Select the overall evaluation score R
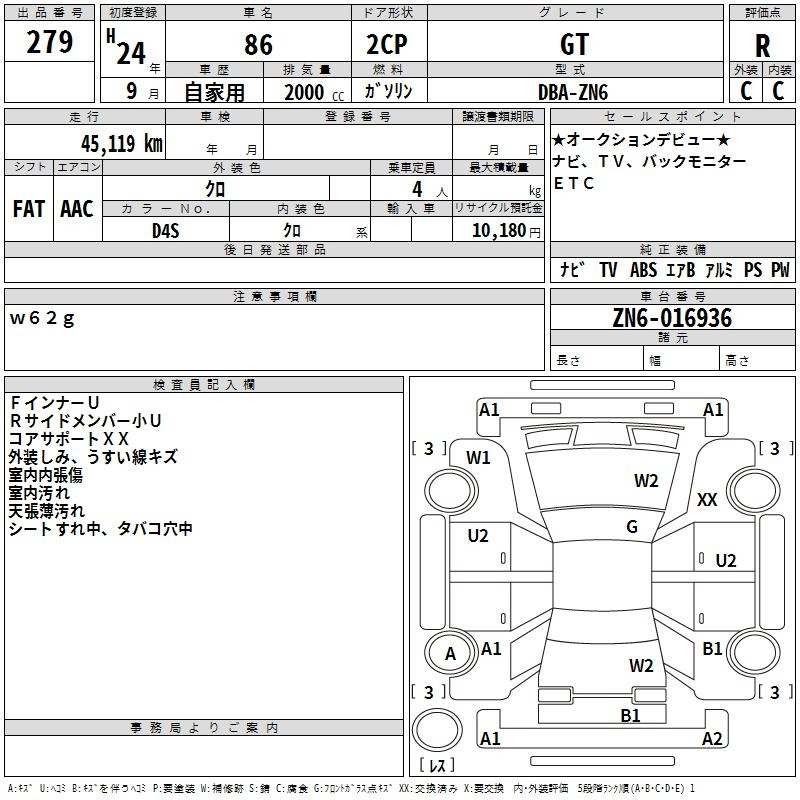Screen dimensions: 800x800 pyautogui.click(x=762, y=46)
